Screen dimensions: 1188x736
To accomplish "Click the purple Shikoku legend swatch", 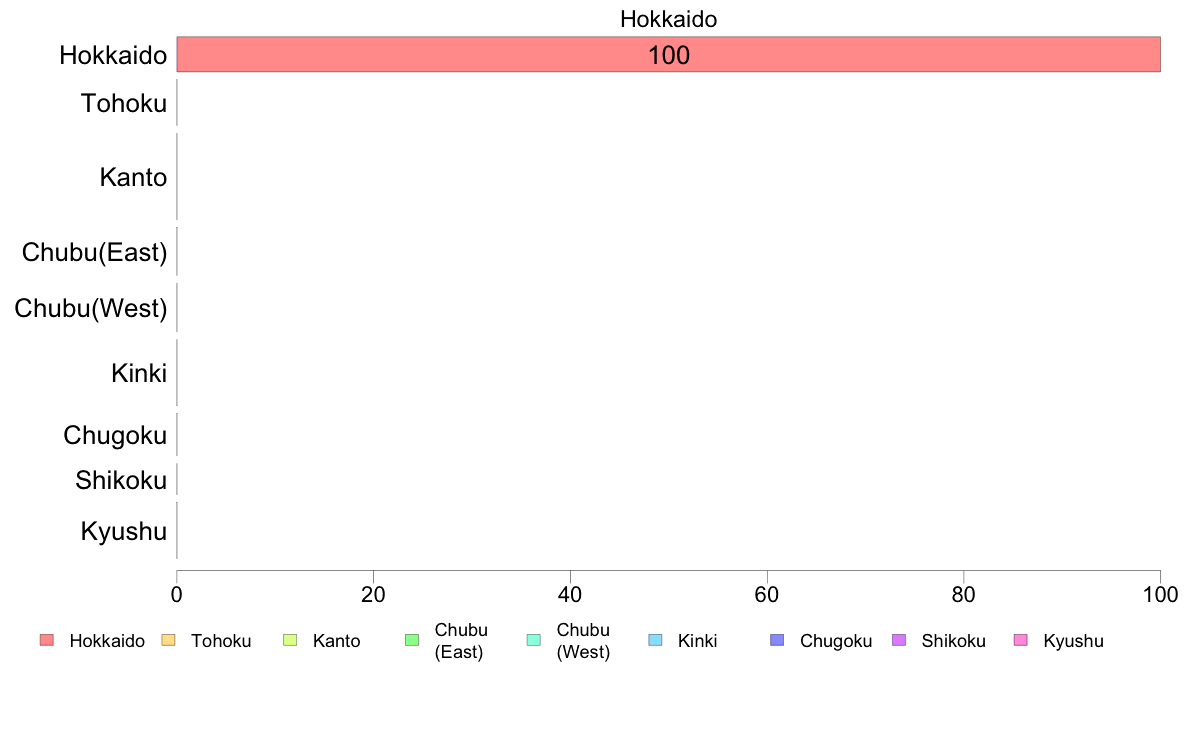I will pyautogui.click(x=898, y=640).
